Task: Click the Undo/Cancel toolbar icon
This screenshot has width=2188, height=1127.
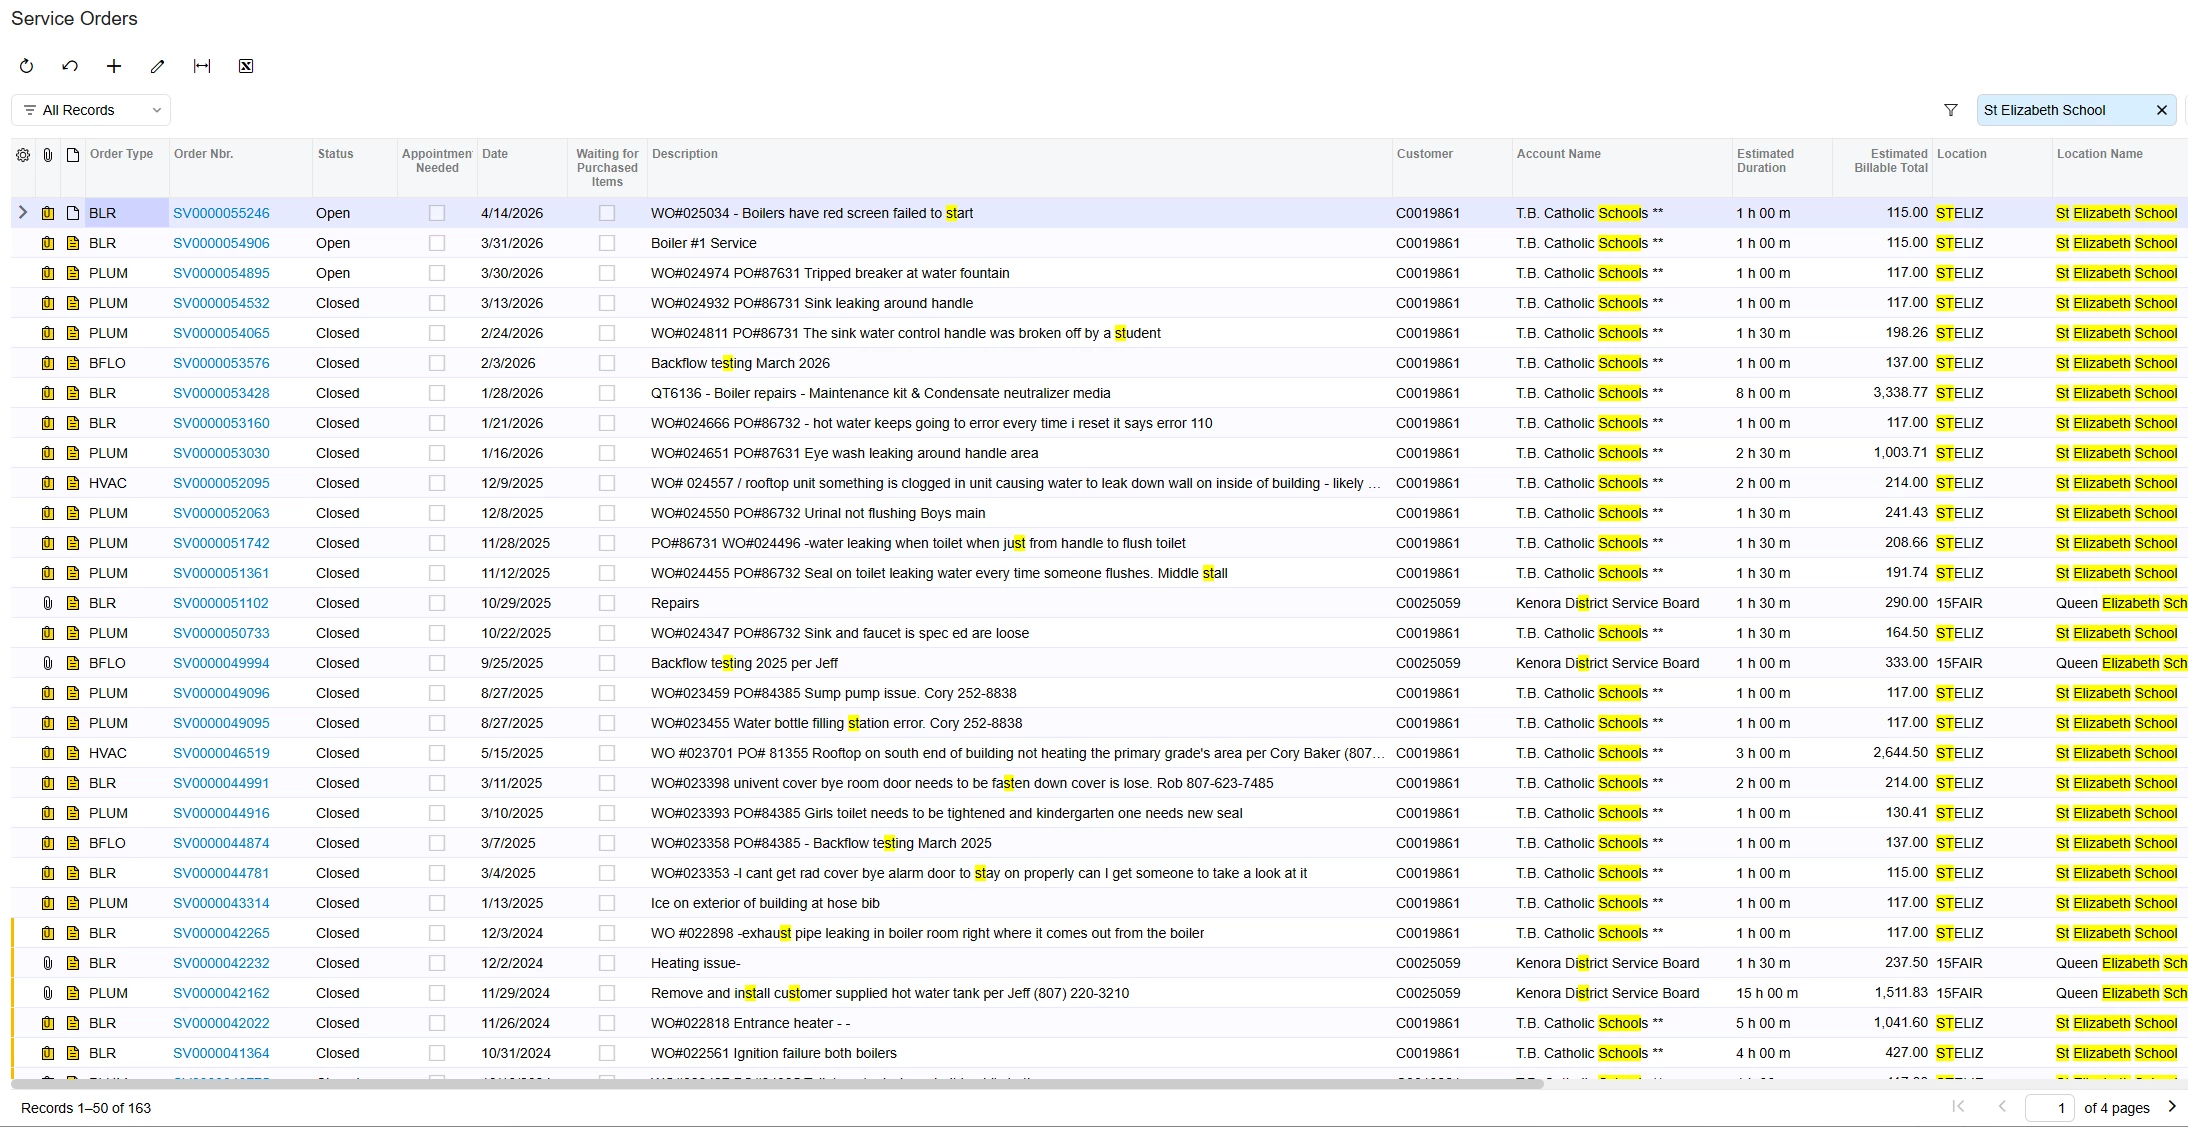Action: [70, 66]
